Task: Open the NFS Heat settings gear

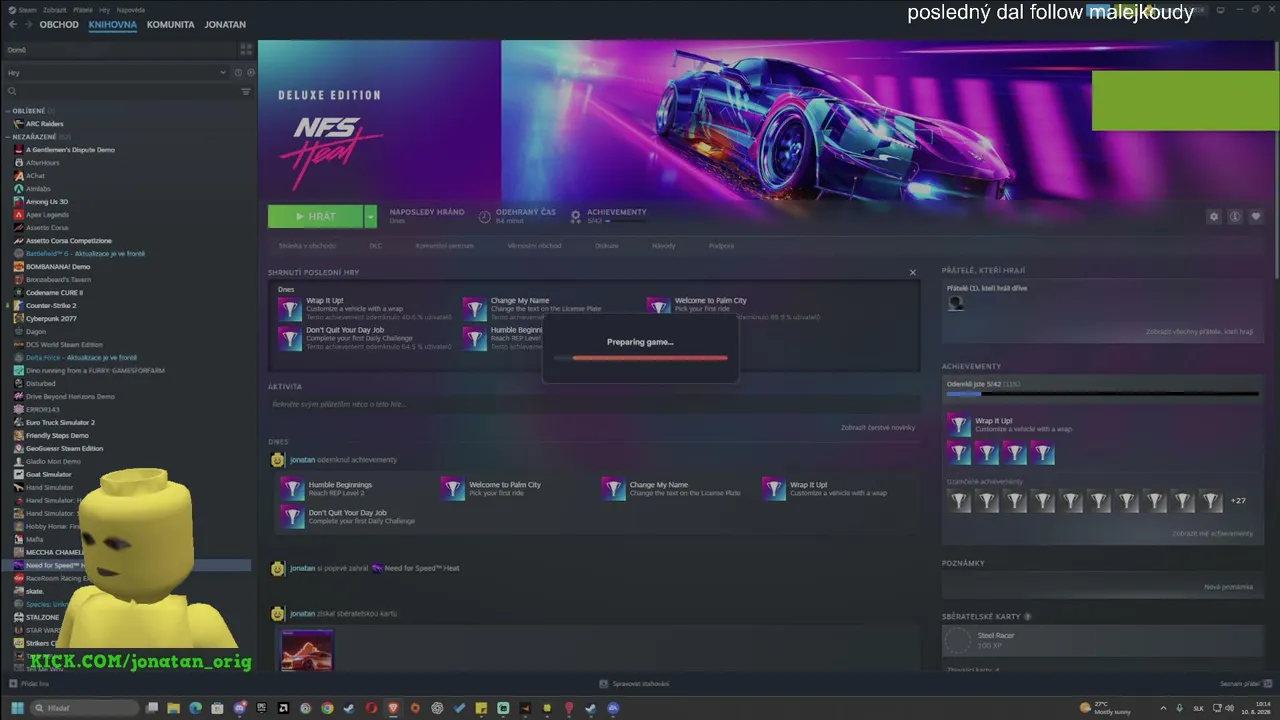Action: pos(1214,217)
